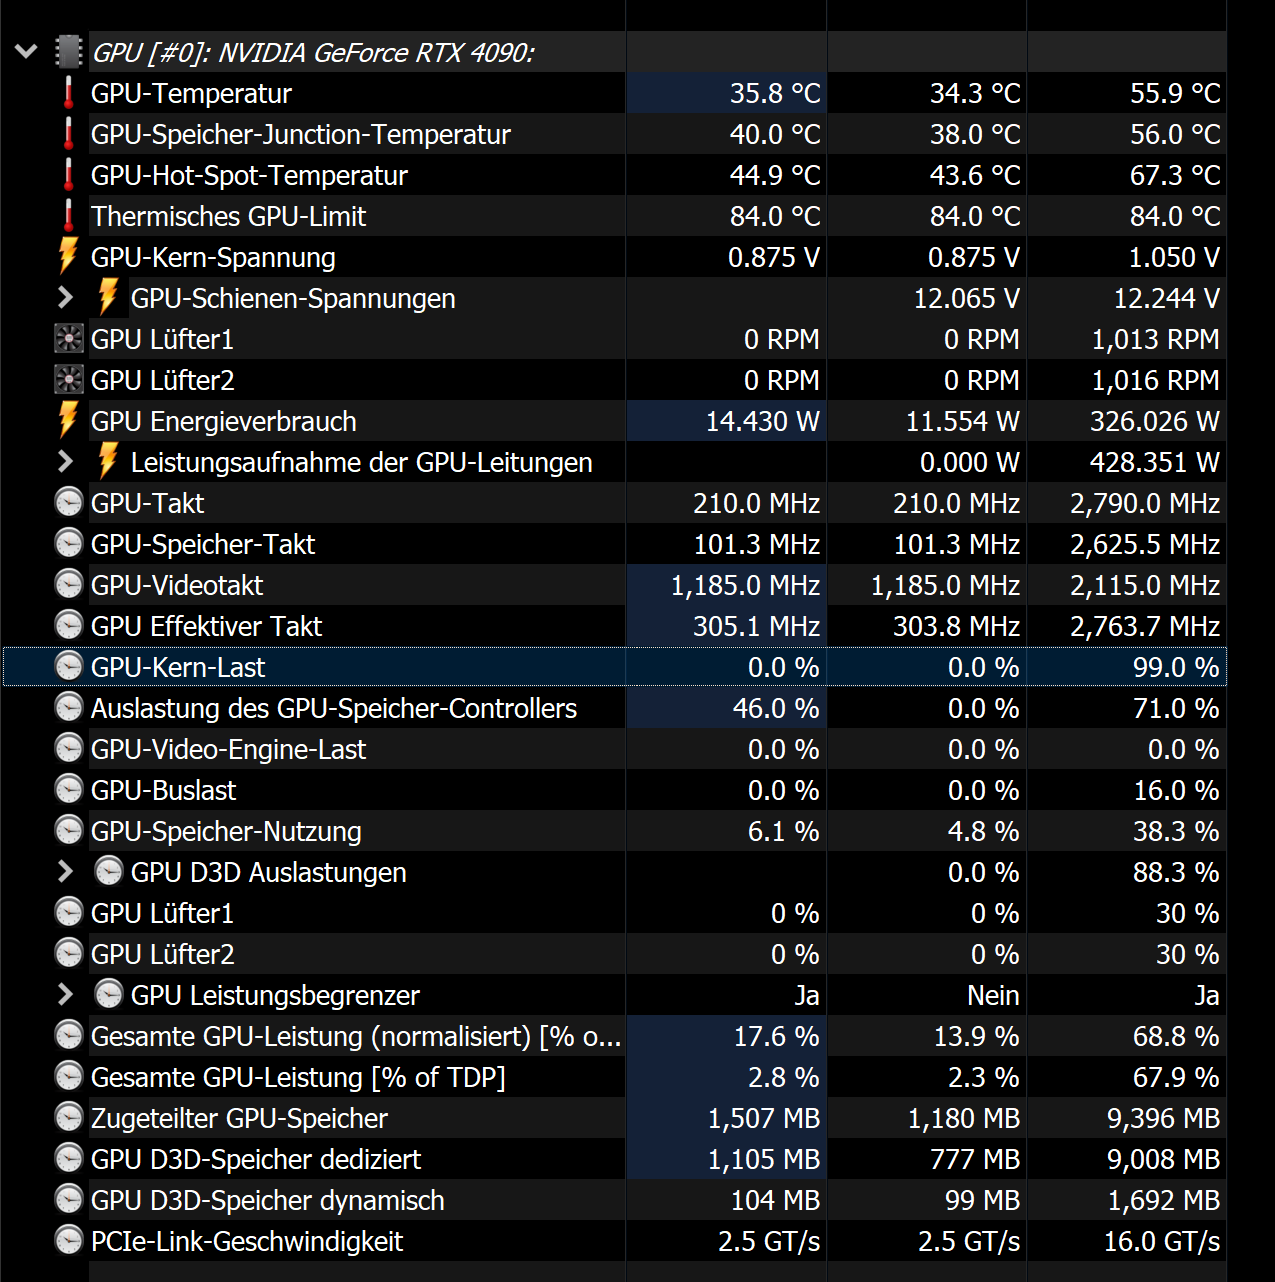The width and height of the screenshot is (1275, 1282).
Task: Click clock icon next to GPU-Speicher-Nutzung
Action: [x=68, y=831]
